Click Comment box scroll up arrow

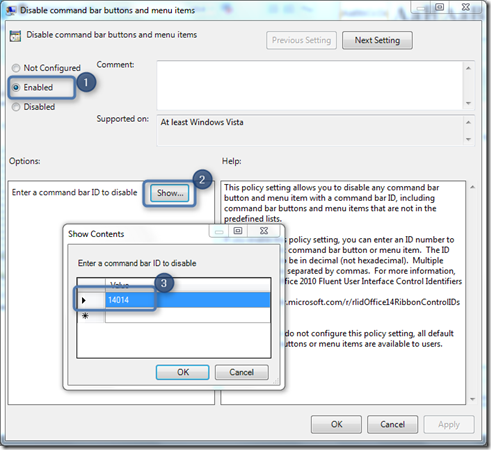(x=468, y=68)
